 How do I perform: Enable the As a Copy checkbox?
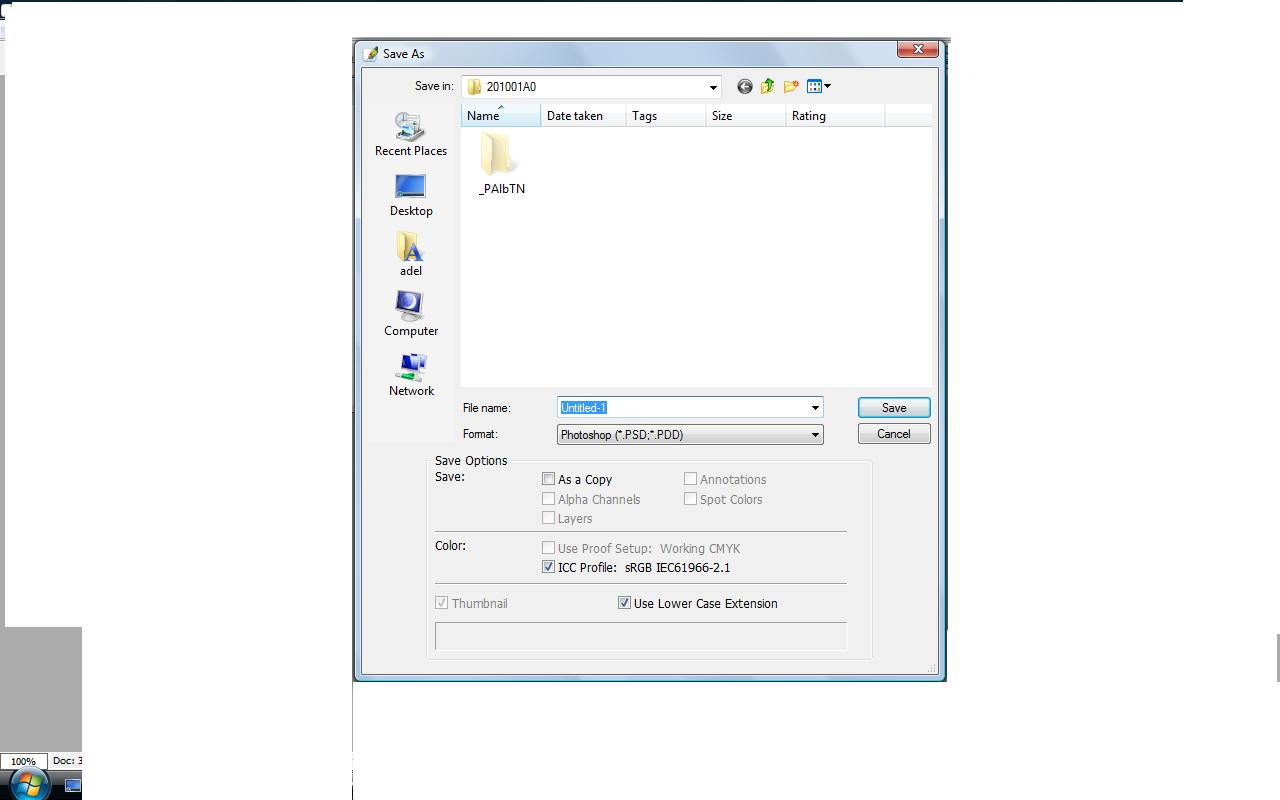coord(548,479)
